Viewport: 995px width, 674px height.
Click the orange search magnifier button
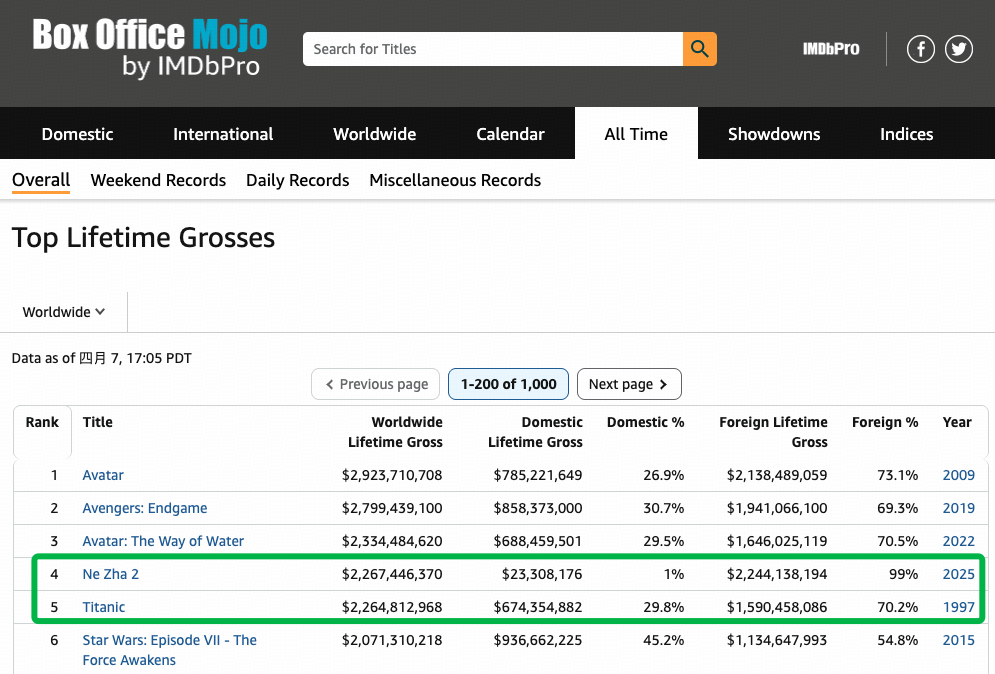[700, 49]
